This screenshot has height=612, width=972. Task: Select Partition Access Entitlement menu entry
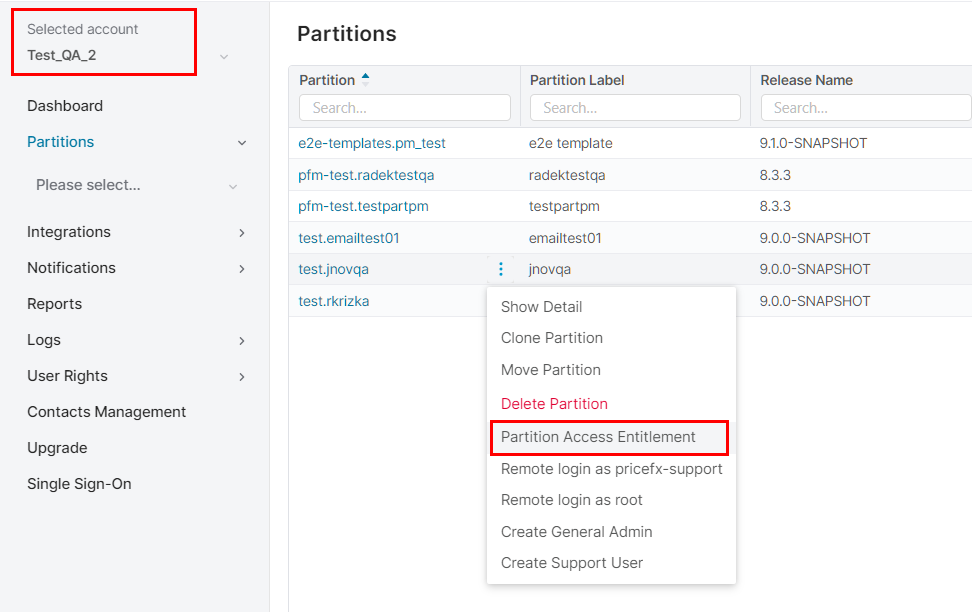(x=598, y=436)
